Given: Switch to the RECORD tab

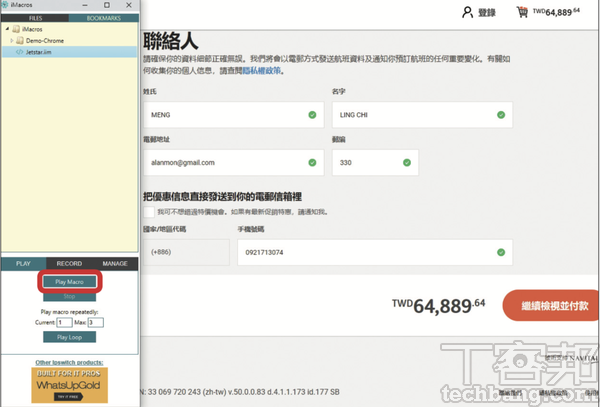Looking at the screenshot, I should point(69,264).
